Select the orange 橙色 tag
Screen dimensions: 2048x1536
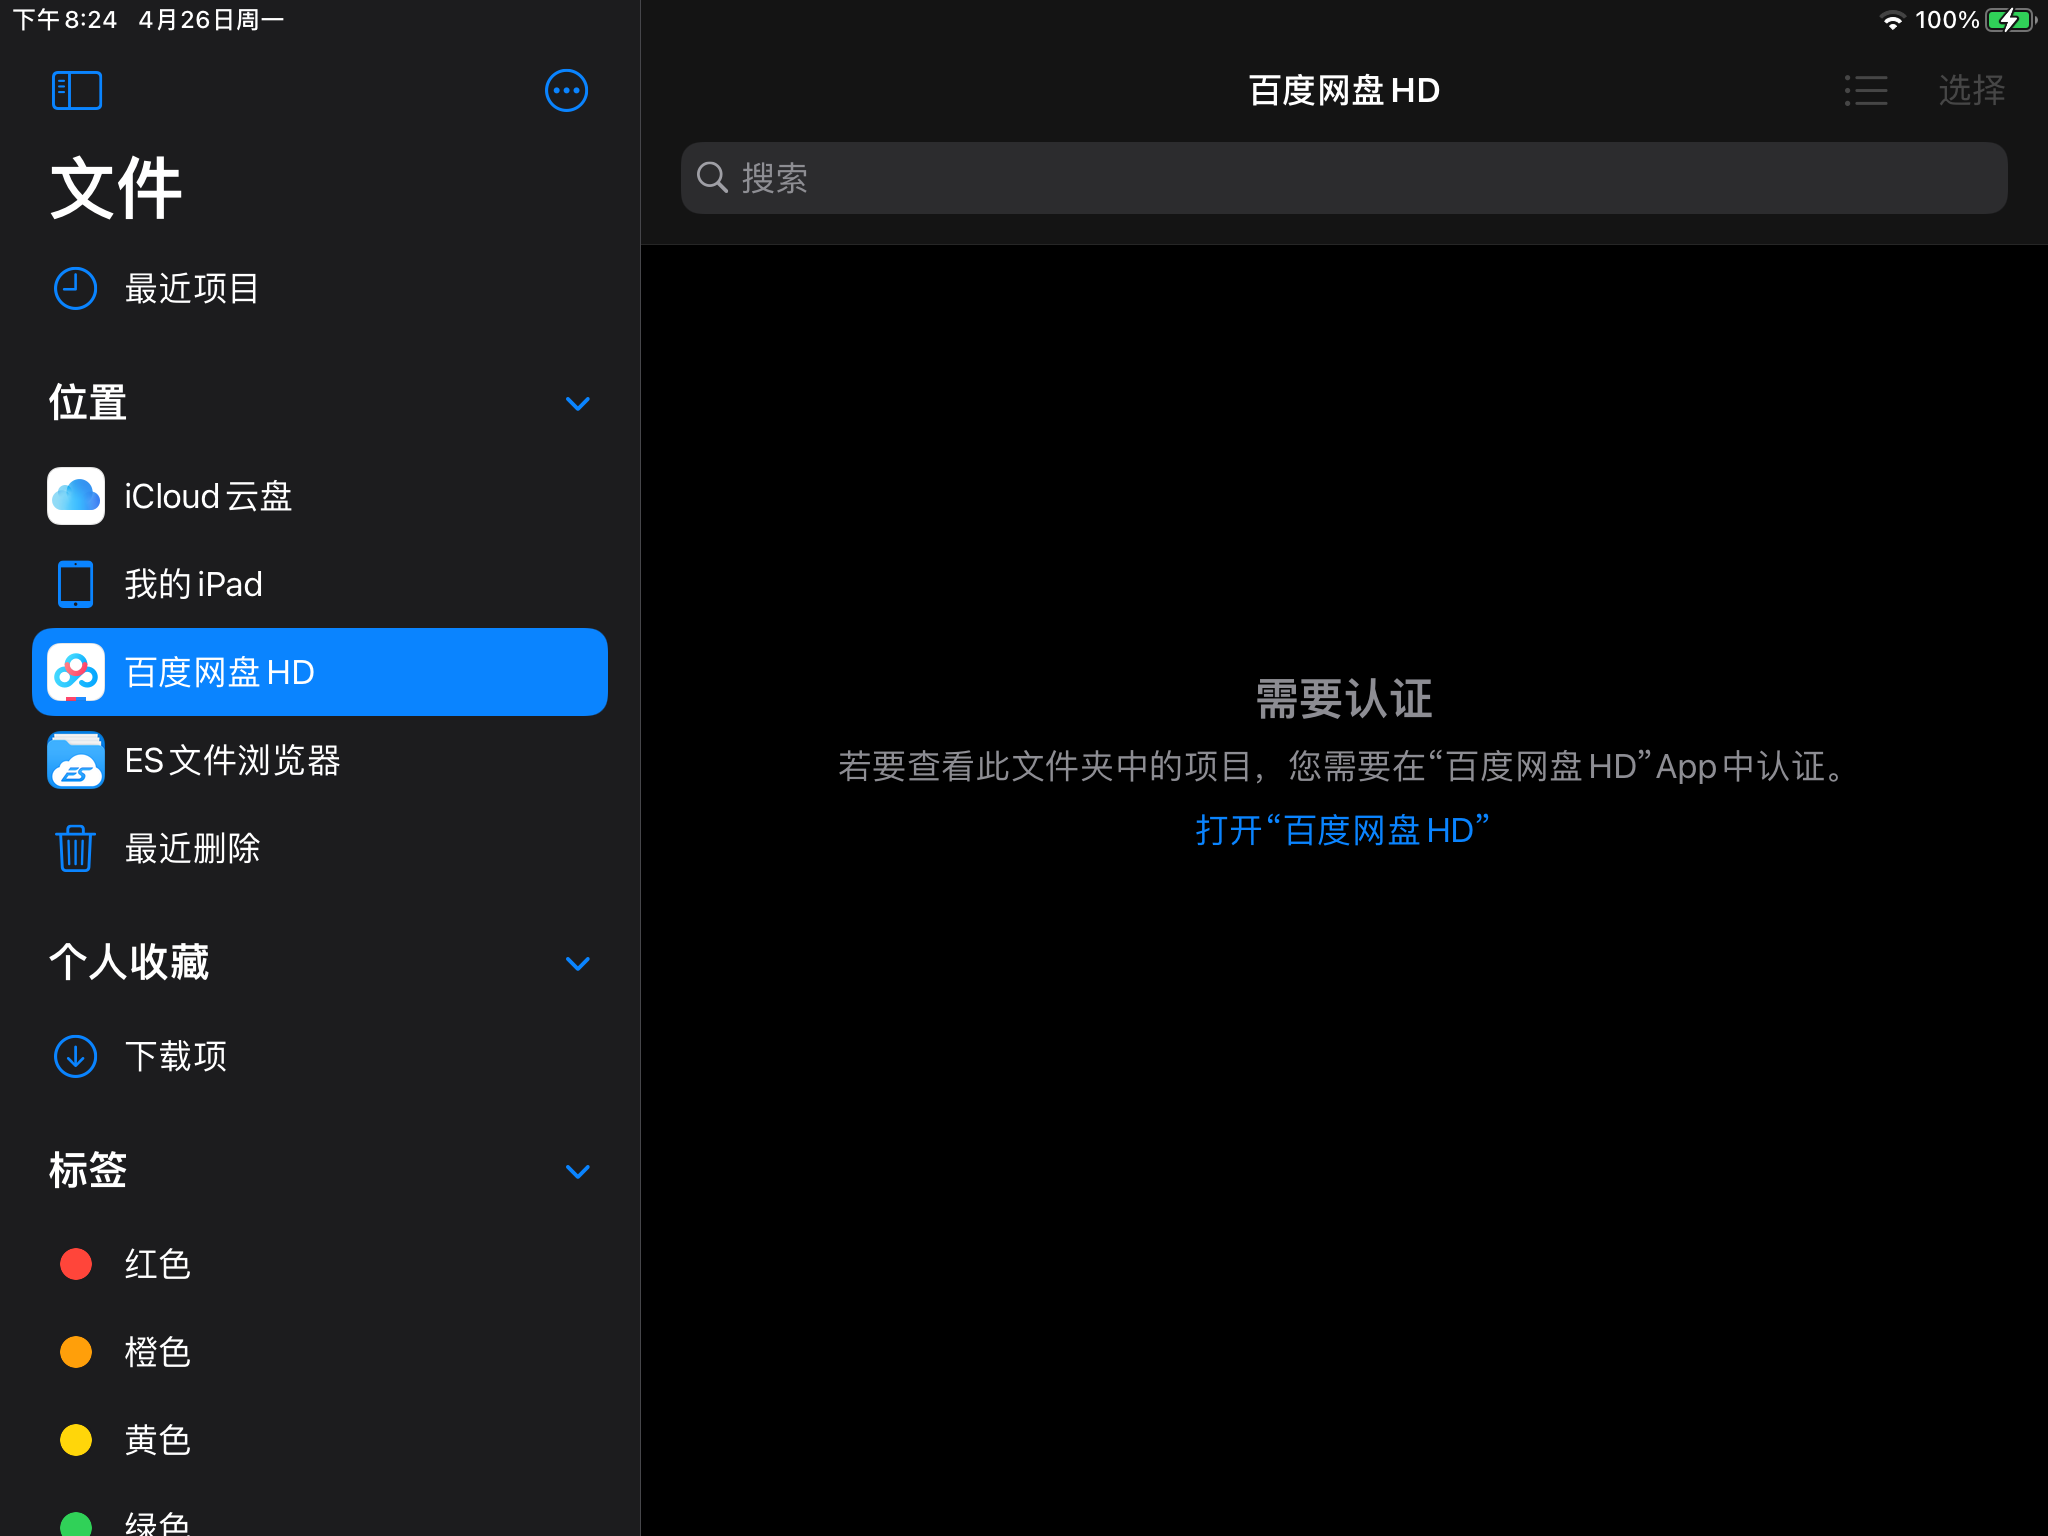[156, 1352]
